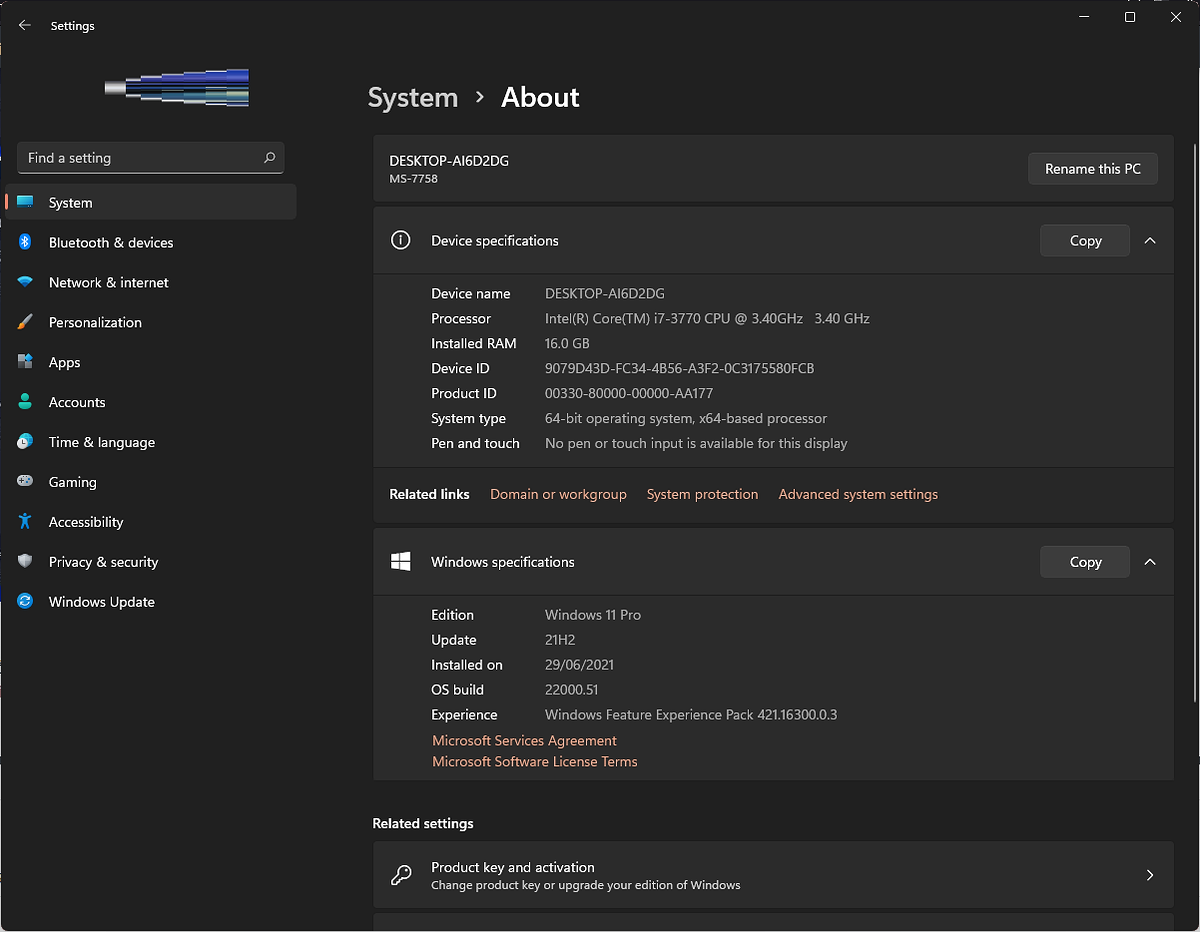Click the product key icon
The height and width of the screenshot is (932, 1200).
point(400,875)
